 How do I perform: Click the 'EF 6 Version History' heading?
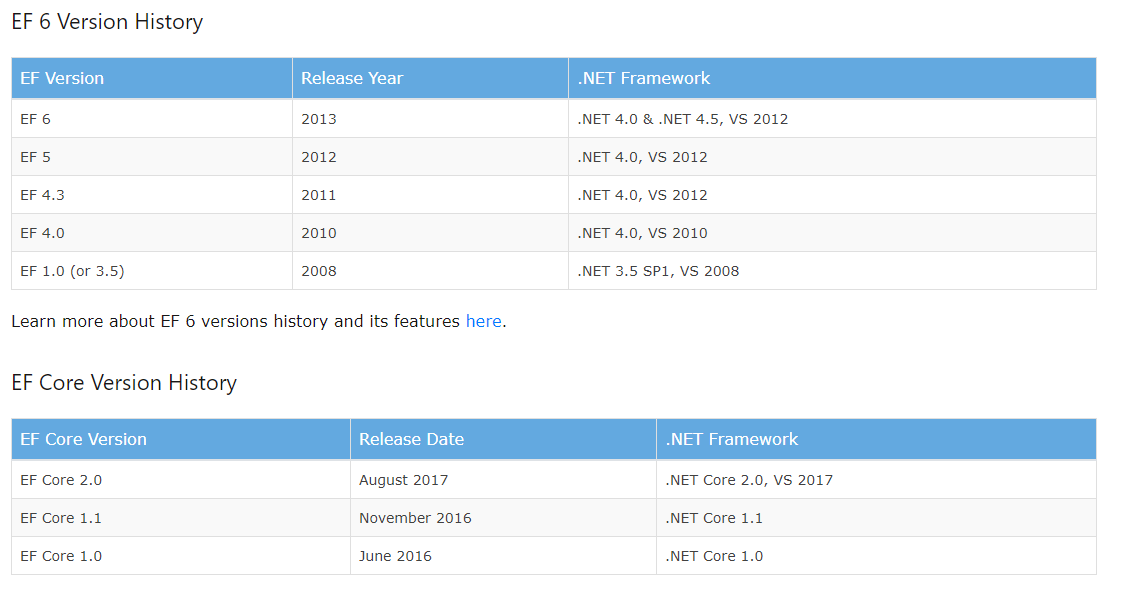(x=107, y=22)
